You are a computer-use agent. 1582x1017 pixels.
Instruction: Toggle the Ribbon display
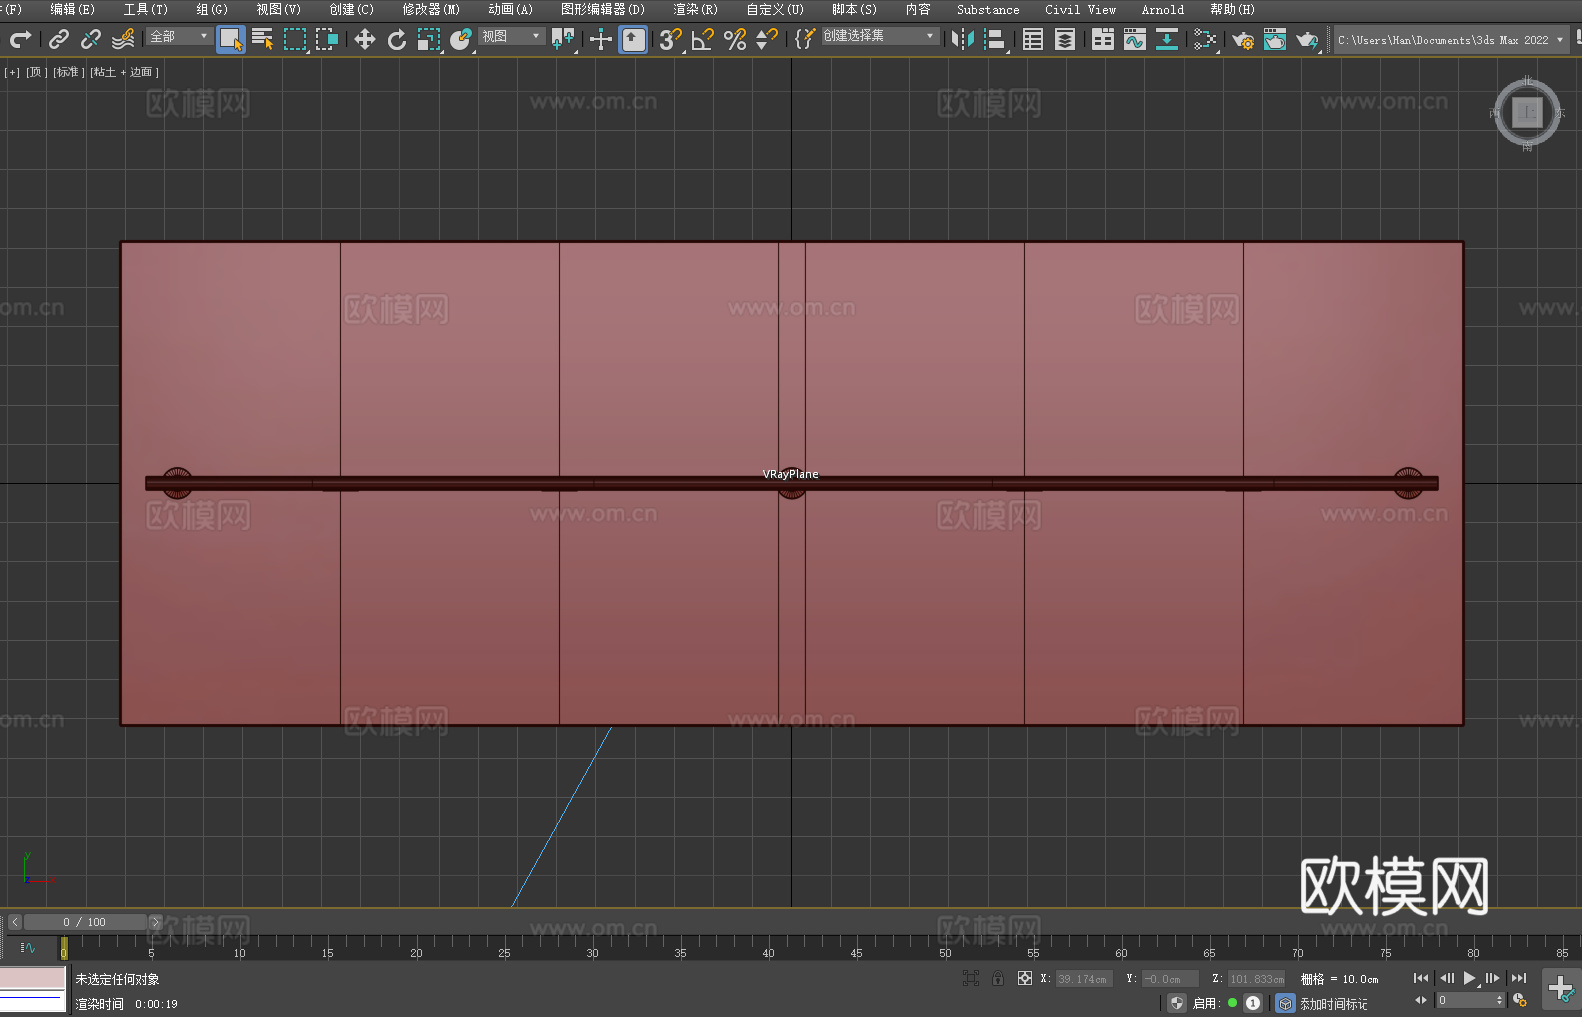[x=1103, y=39]
